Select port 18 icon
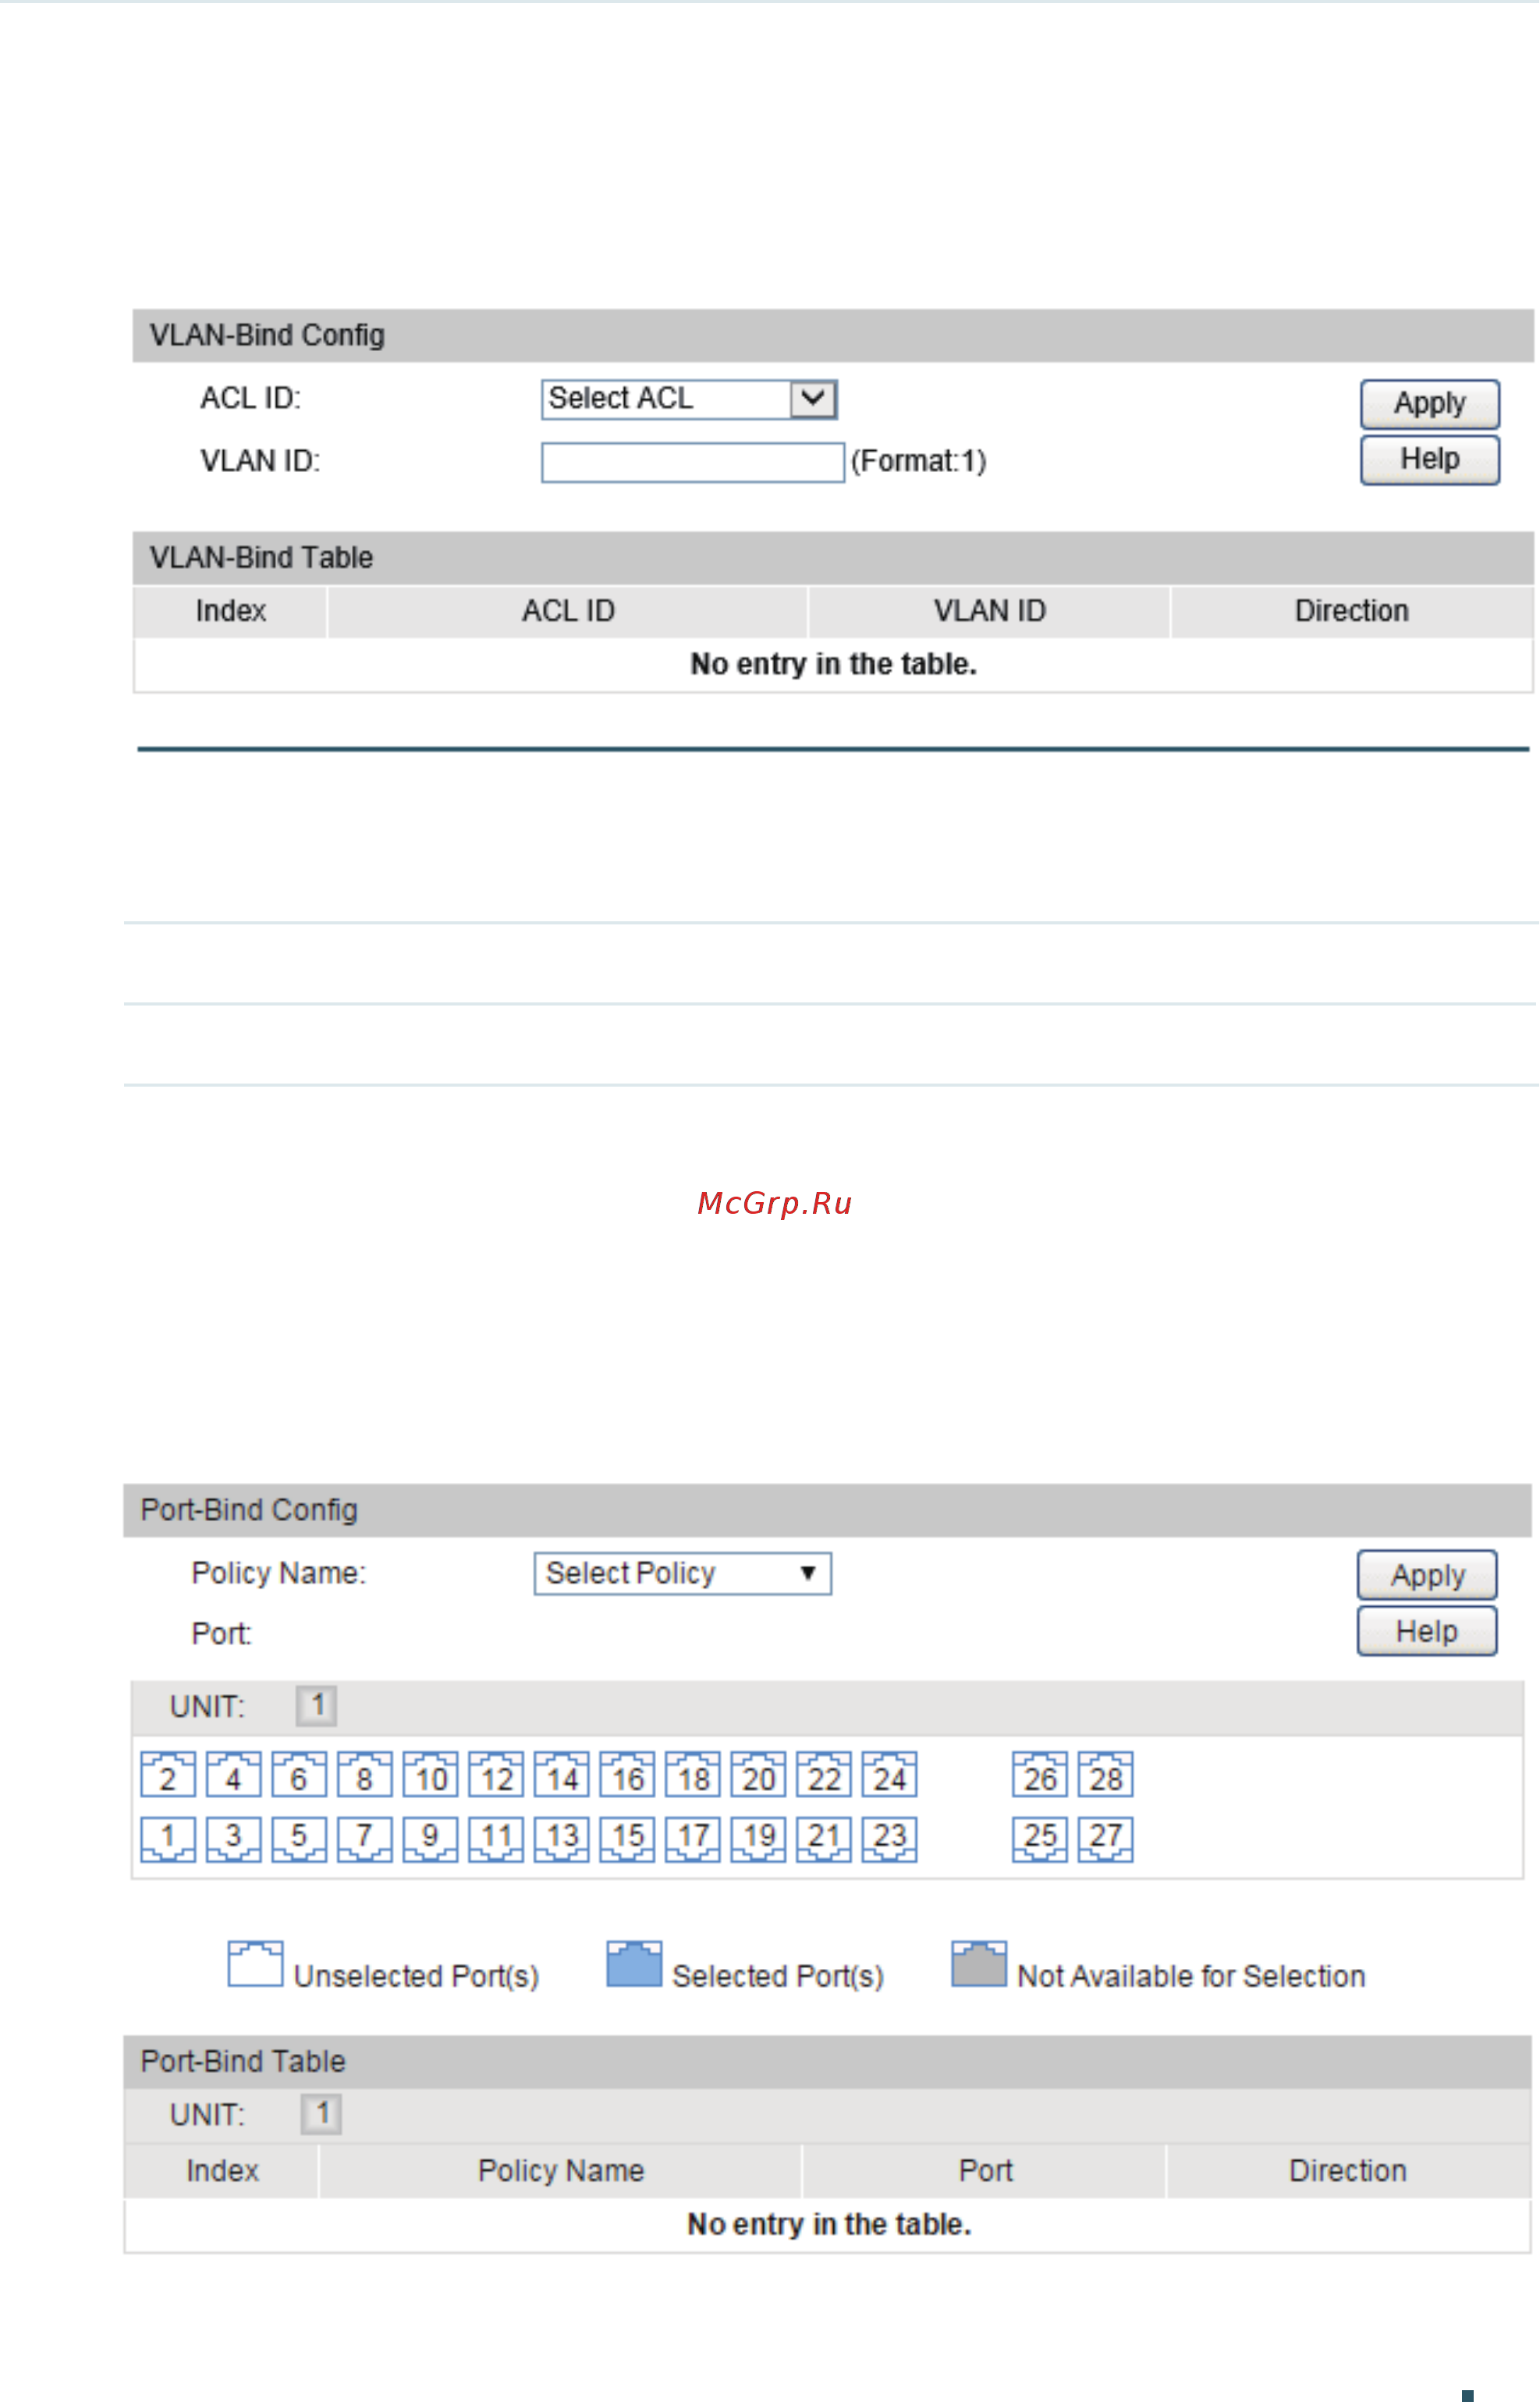Image resolution: width=1540 pixels, height=2405 pixels. (x=693, y=1775)
